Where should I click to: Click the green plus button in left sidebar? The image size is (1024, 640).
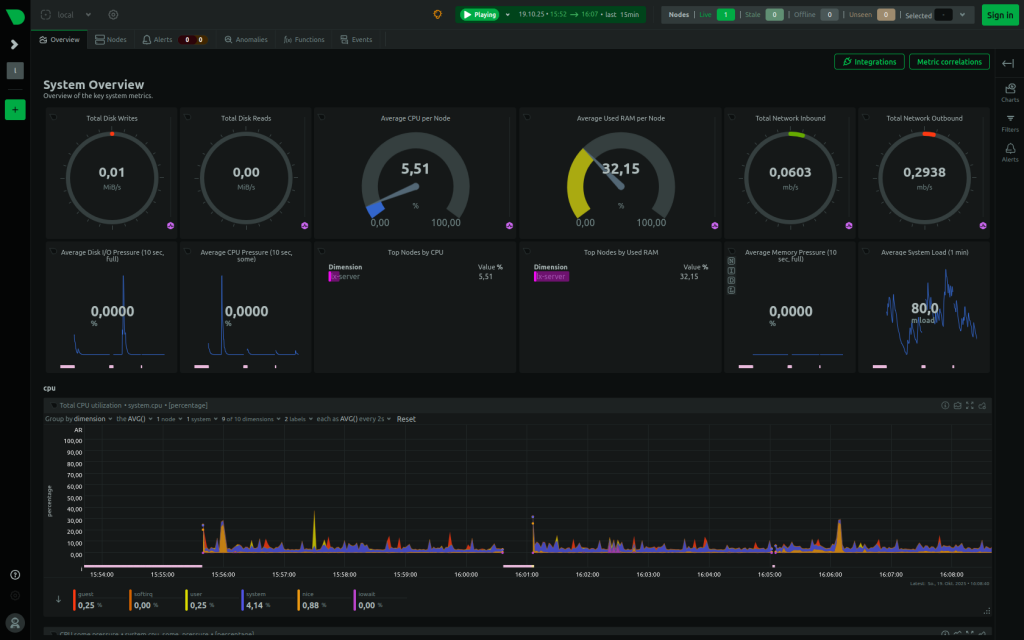[x=15, y=110]
